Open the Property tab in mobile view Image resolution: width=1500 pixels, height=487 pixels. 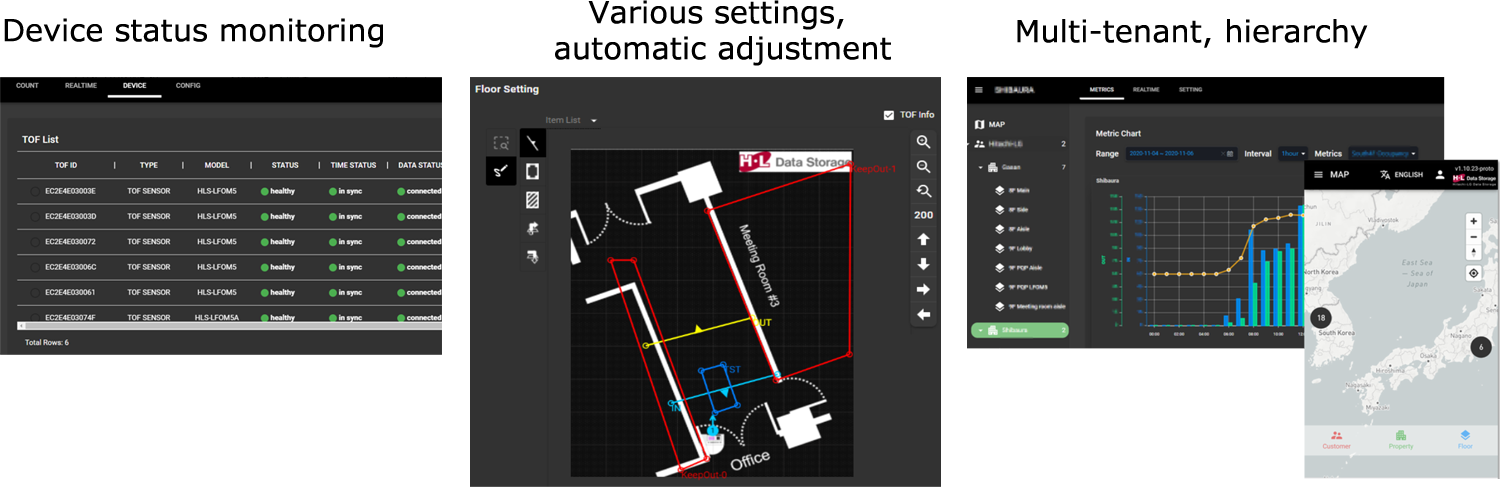click(1400, 440)
